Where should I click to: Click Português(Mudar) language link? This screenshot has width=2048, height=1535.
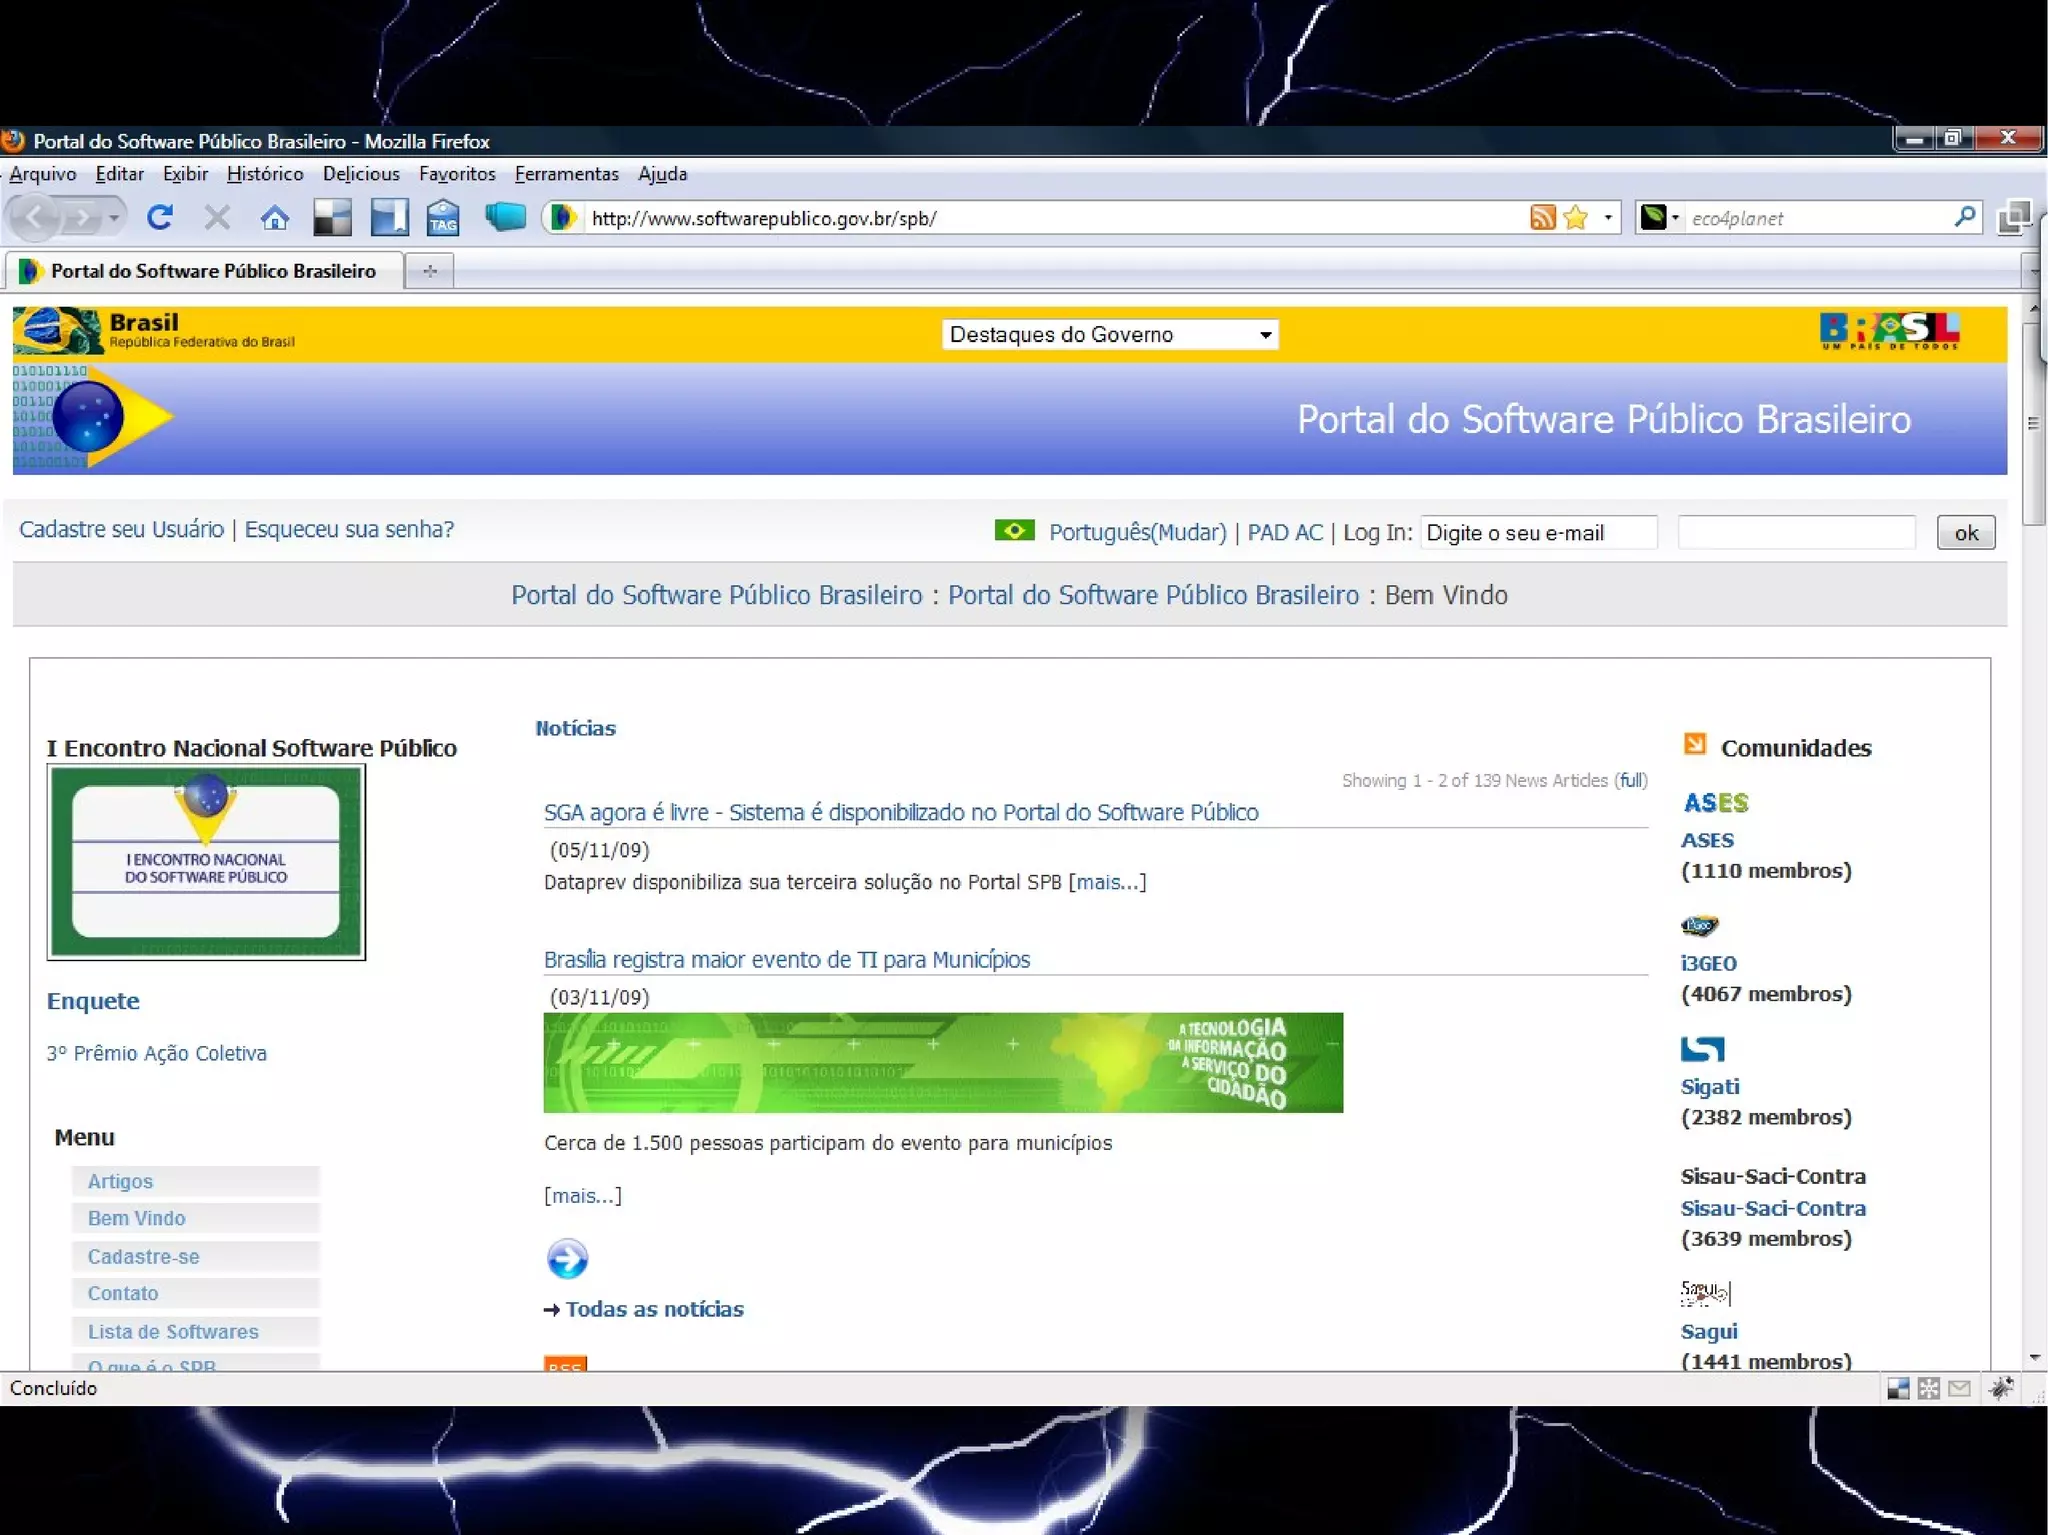(1137, 532)
